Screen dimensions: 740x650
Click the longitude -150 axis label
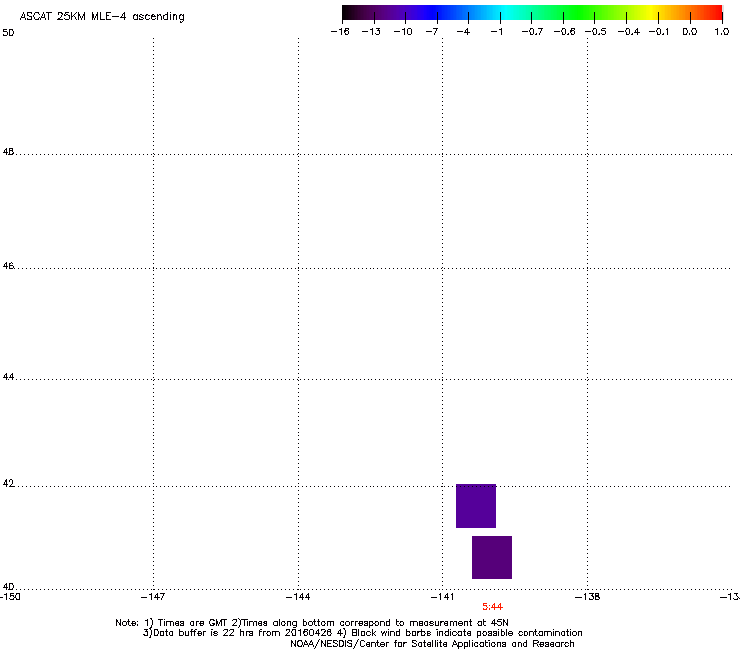coord(10,597)
